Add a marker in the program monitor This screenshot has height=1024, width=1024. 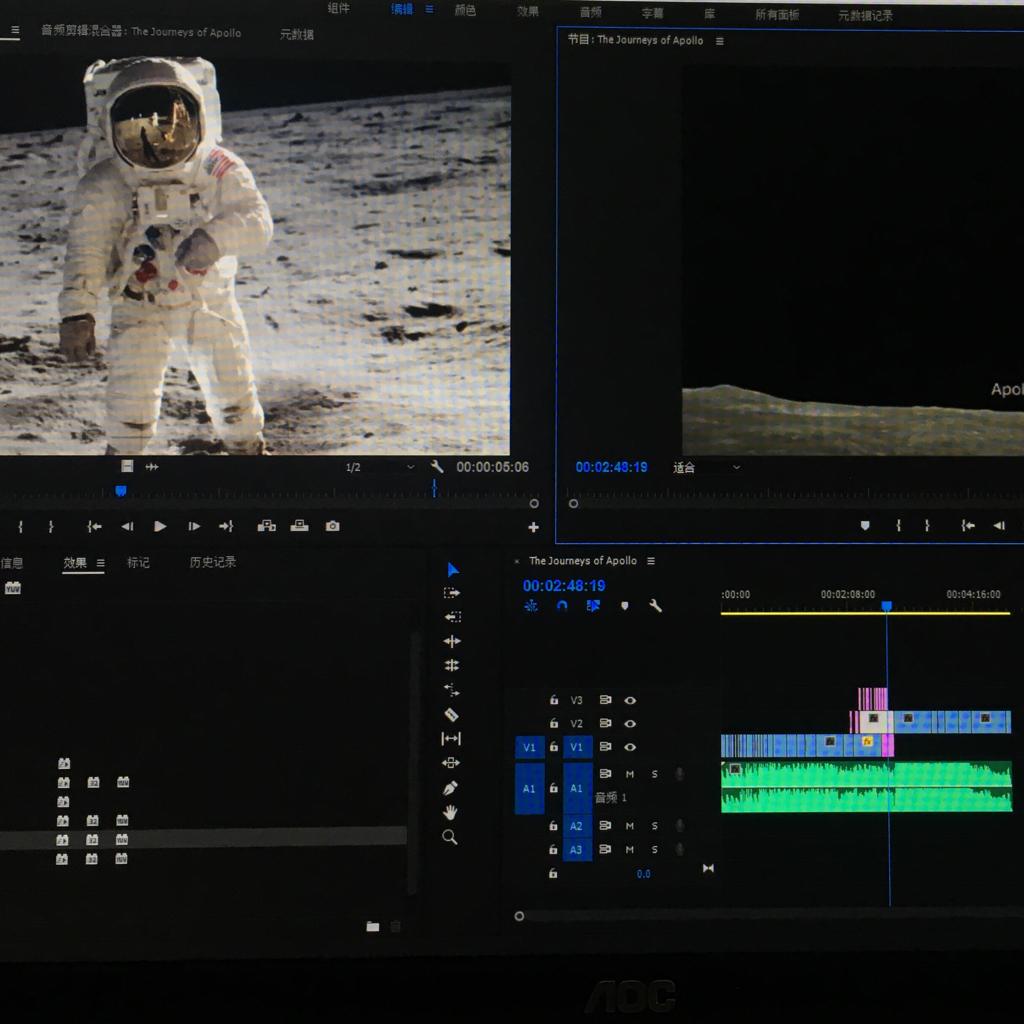[865, 526]
